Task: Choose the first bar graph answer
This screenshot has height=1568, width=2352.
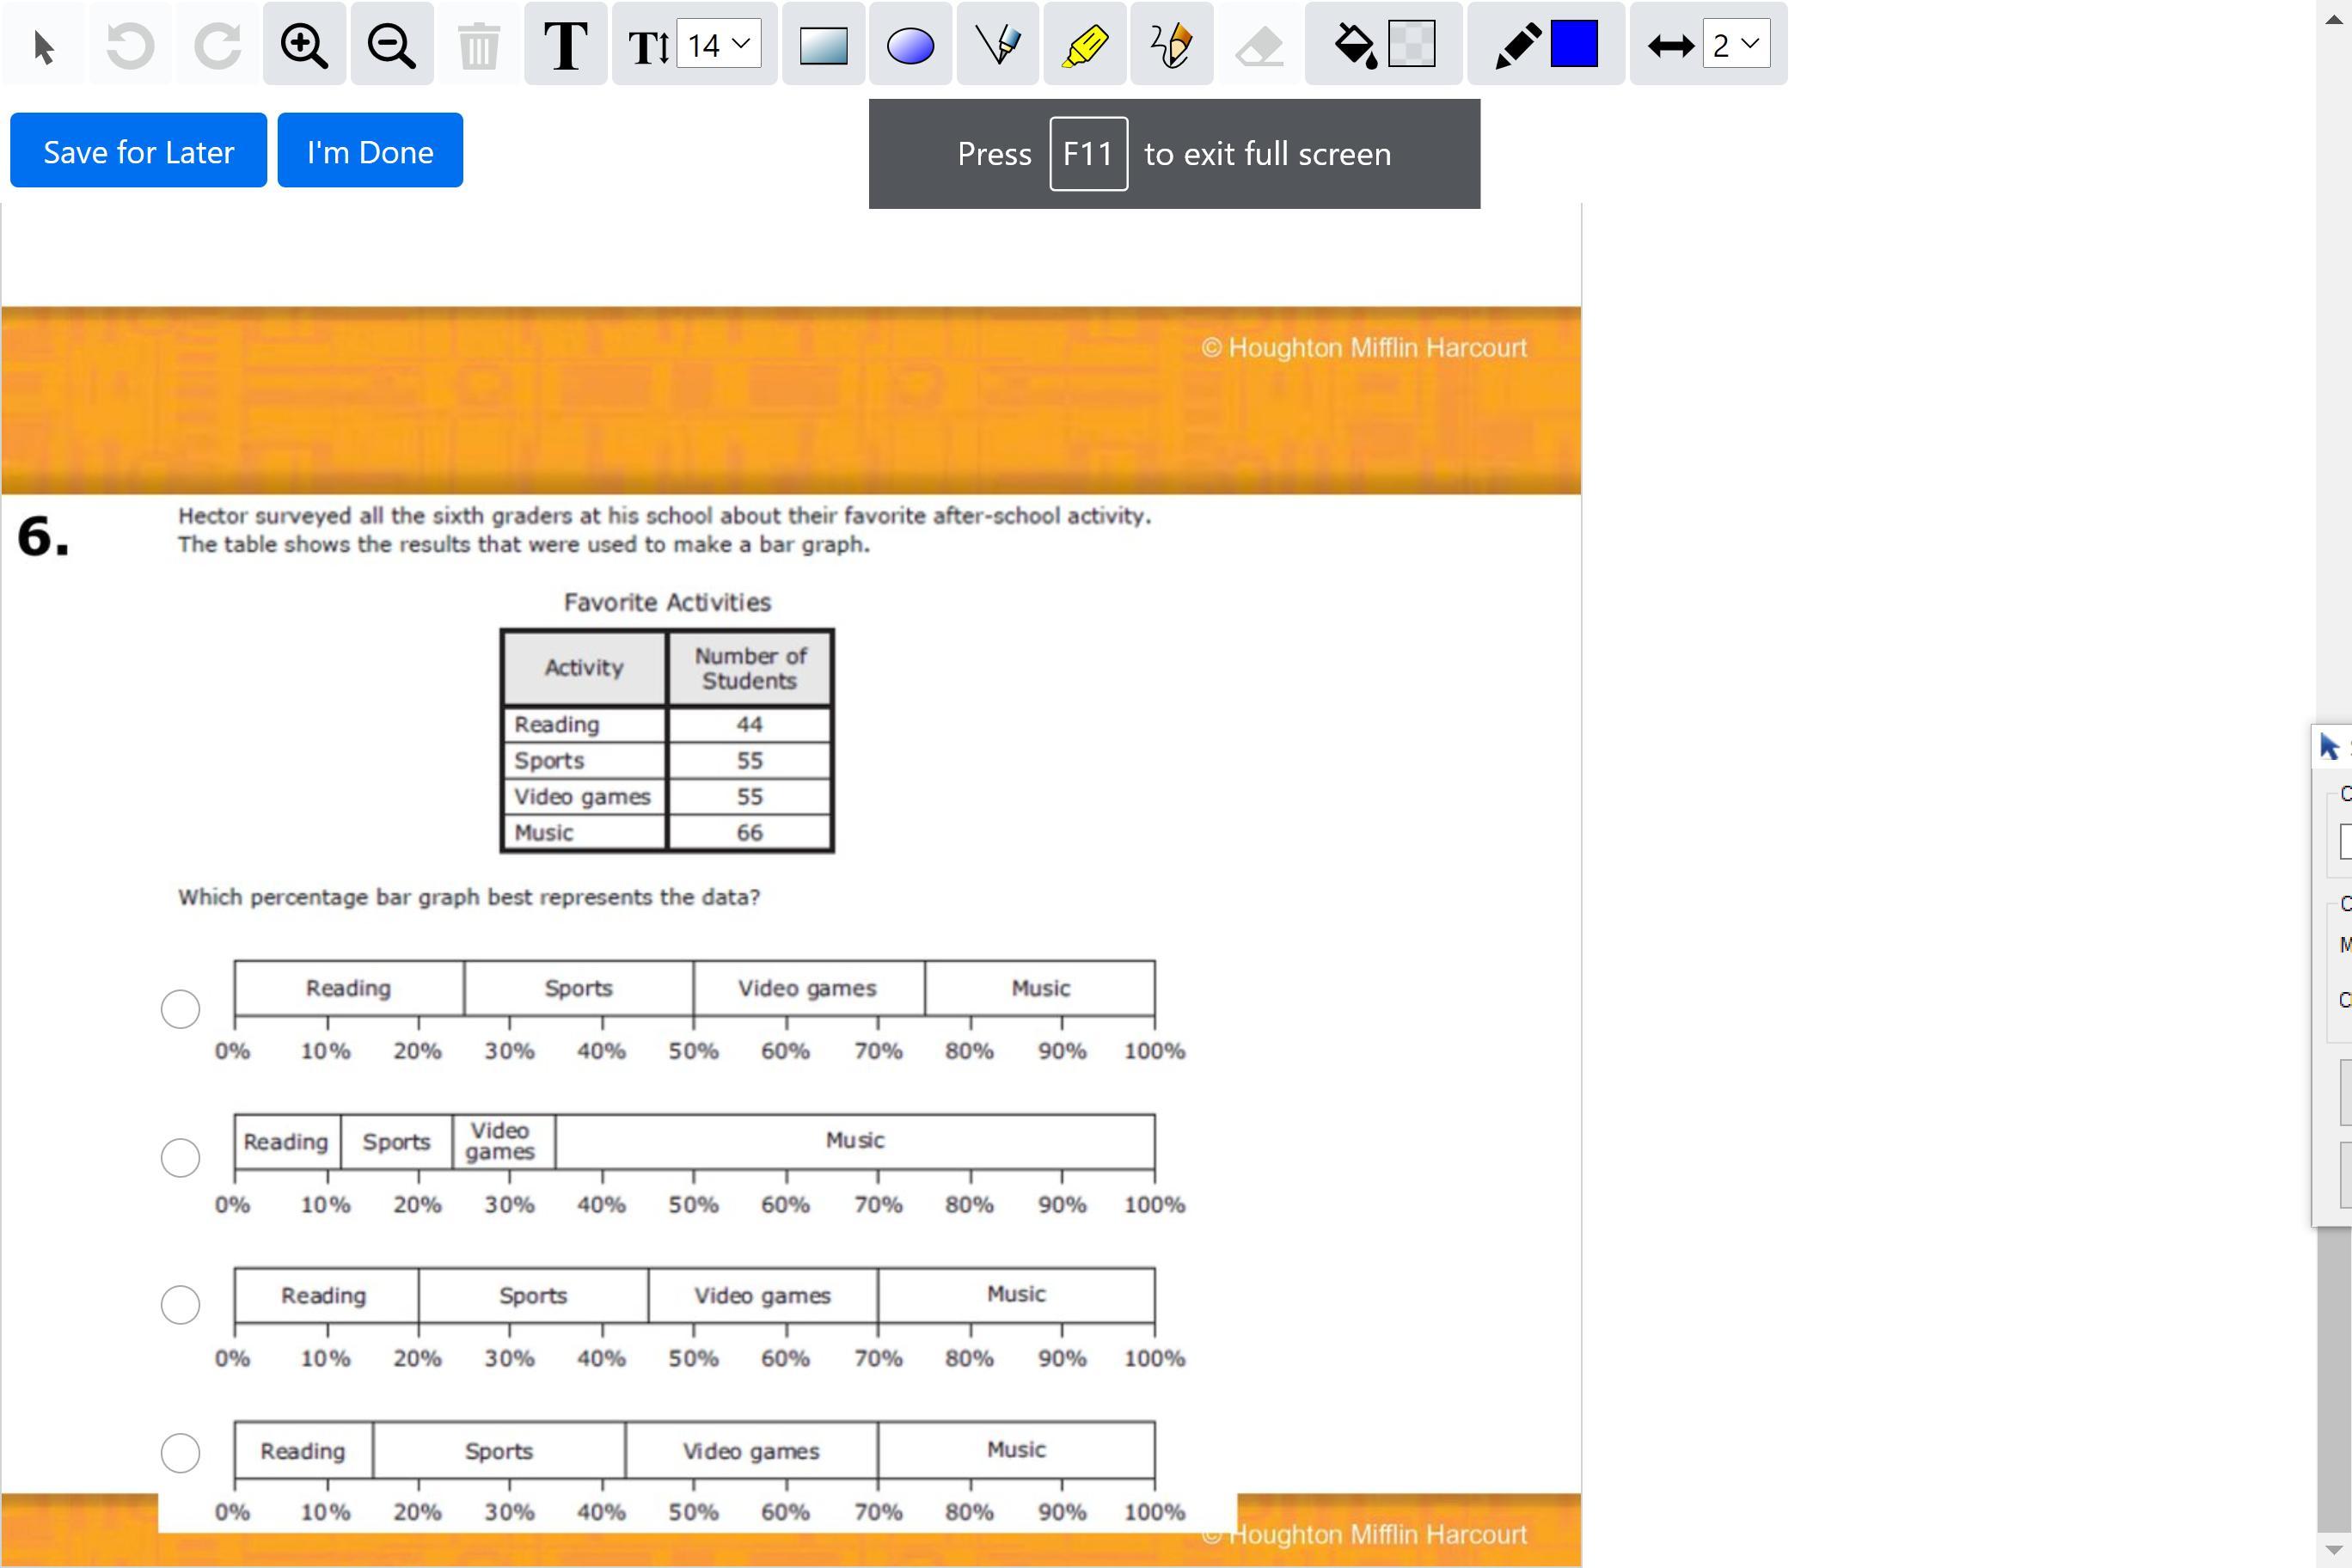Action: 180,1009
